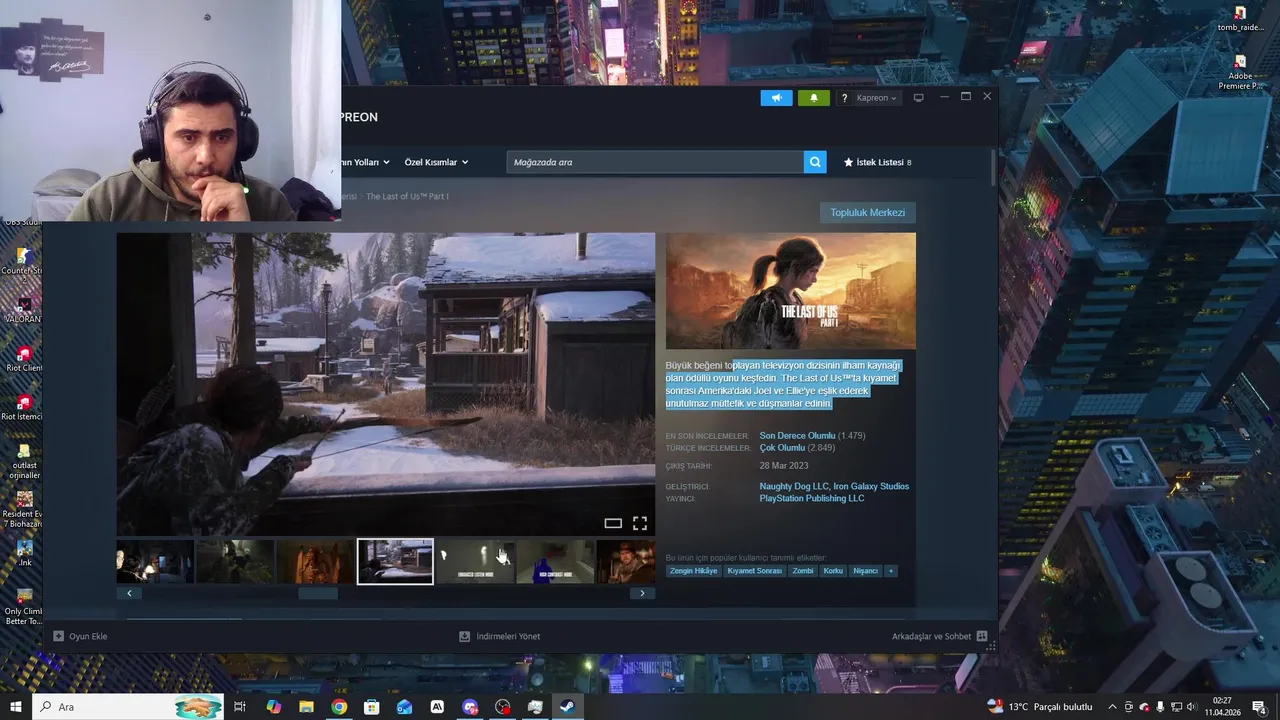Screen dimensions: 1280x720
Task: Open İstek Listesi wishlist
Action: click(877, 162)
